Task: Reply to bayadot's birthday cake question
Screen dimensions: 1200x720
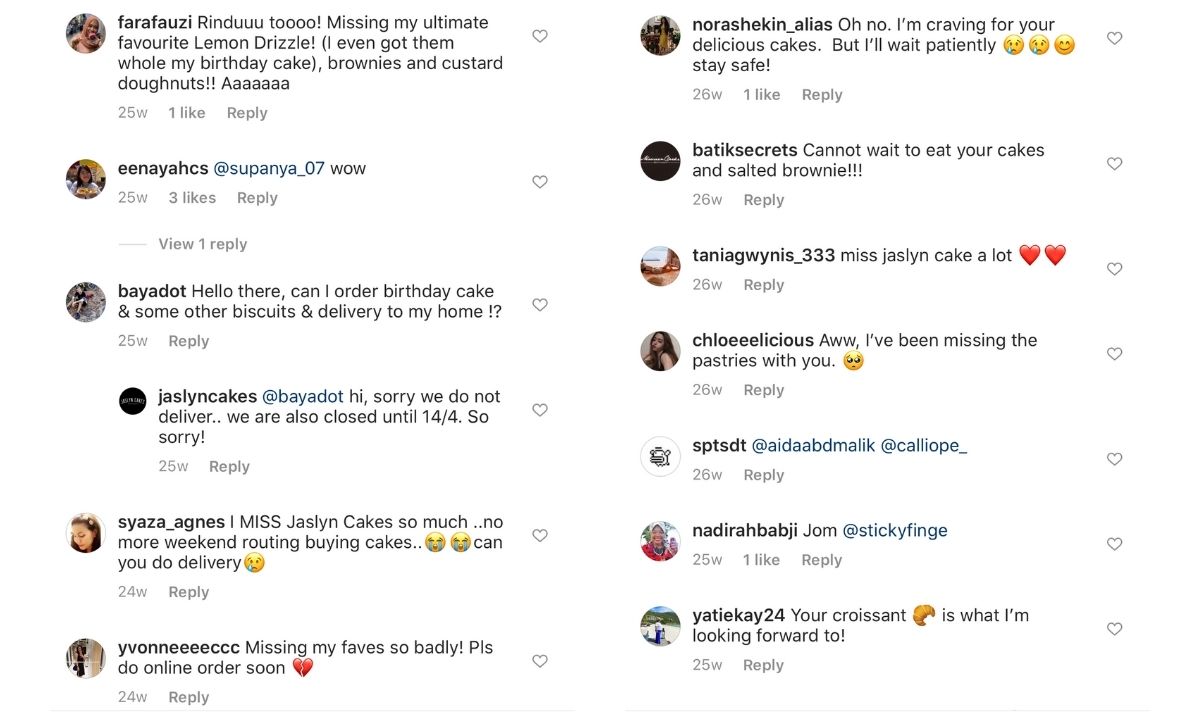Action: pyautogui.click(x=189, y=340)
